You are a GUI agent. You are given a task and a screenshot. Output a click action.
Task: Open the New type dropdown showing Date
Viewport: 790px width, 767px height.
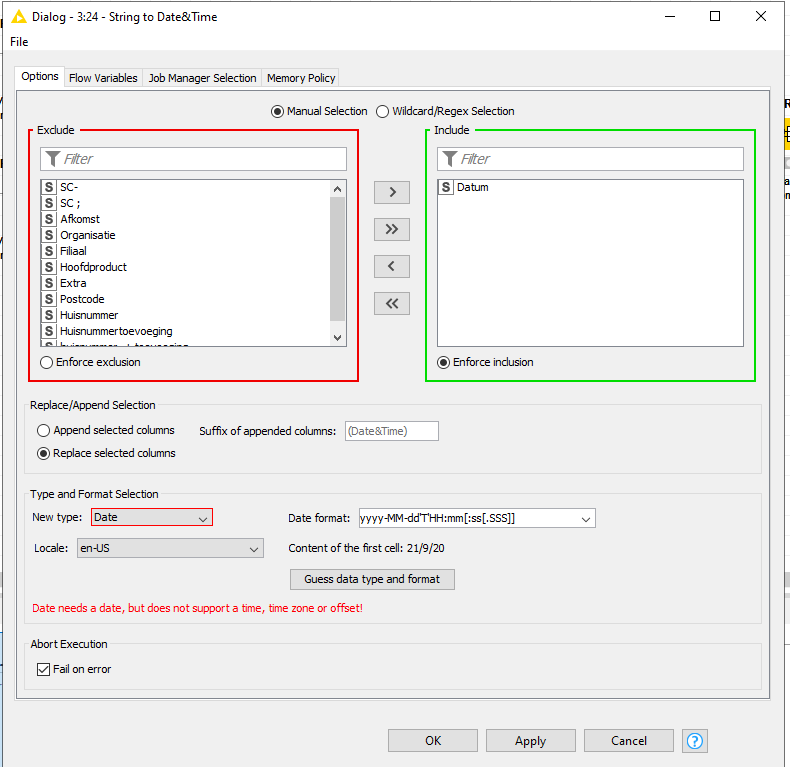(x=152, y=517)
